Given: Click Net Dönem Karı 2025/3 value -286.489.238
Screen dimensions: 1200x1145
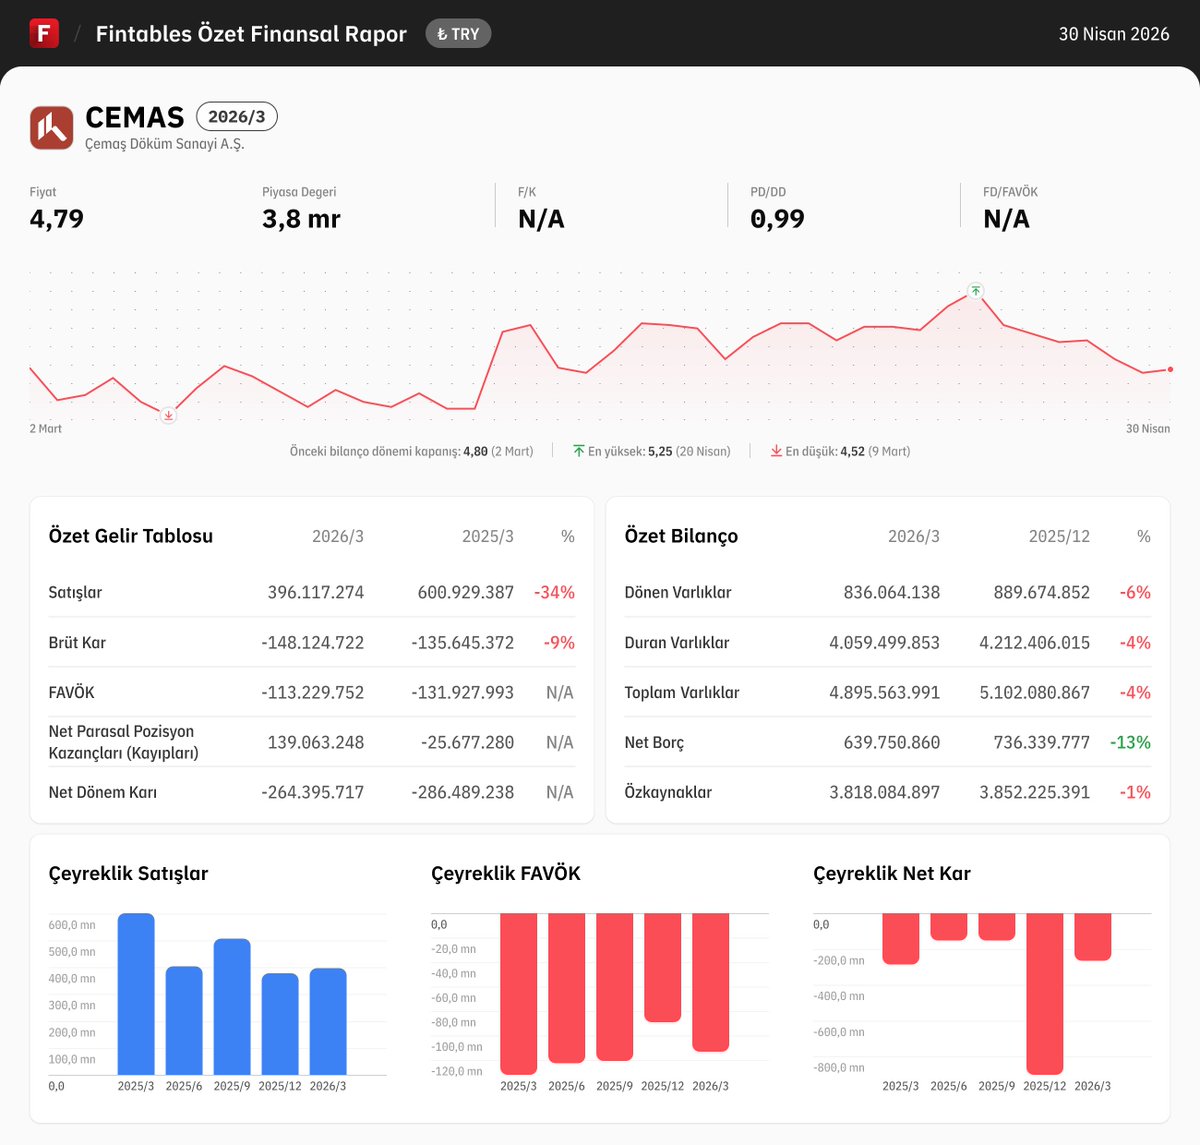Looking at the screenshot, I should [463, 792].
